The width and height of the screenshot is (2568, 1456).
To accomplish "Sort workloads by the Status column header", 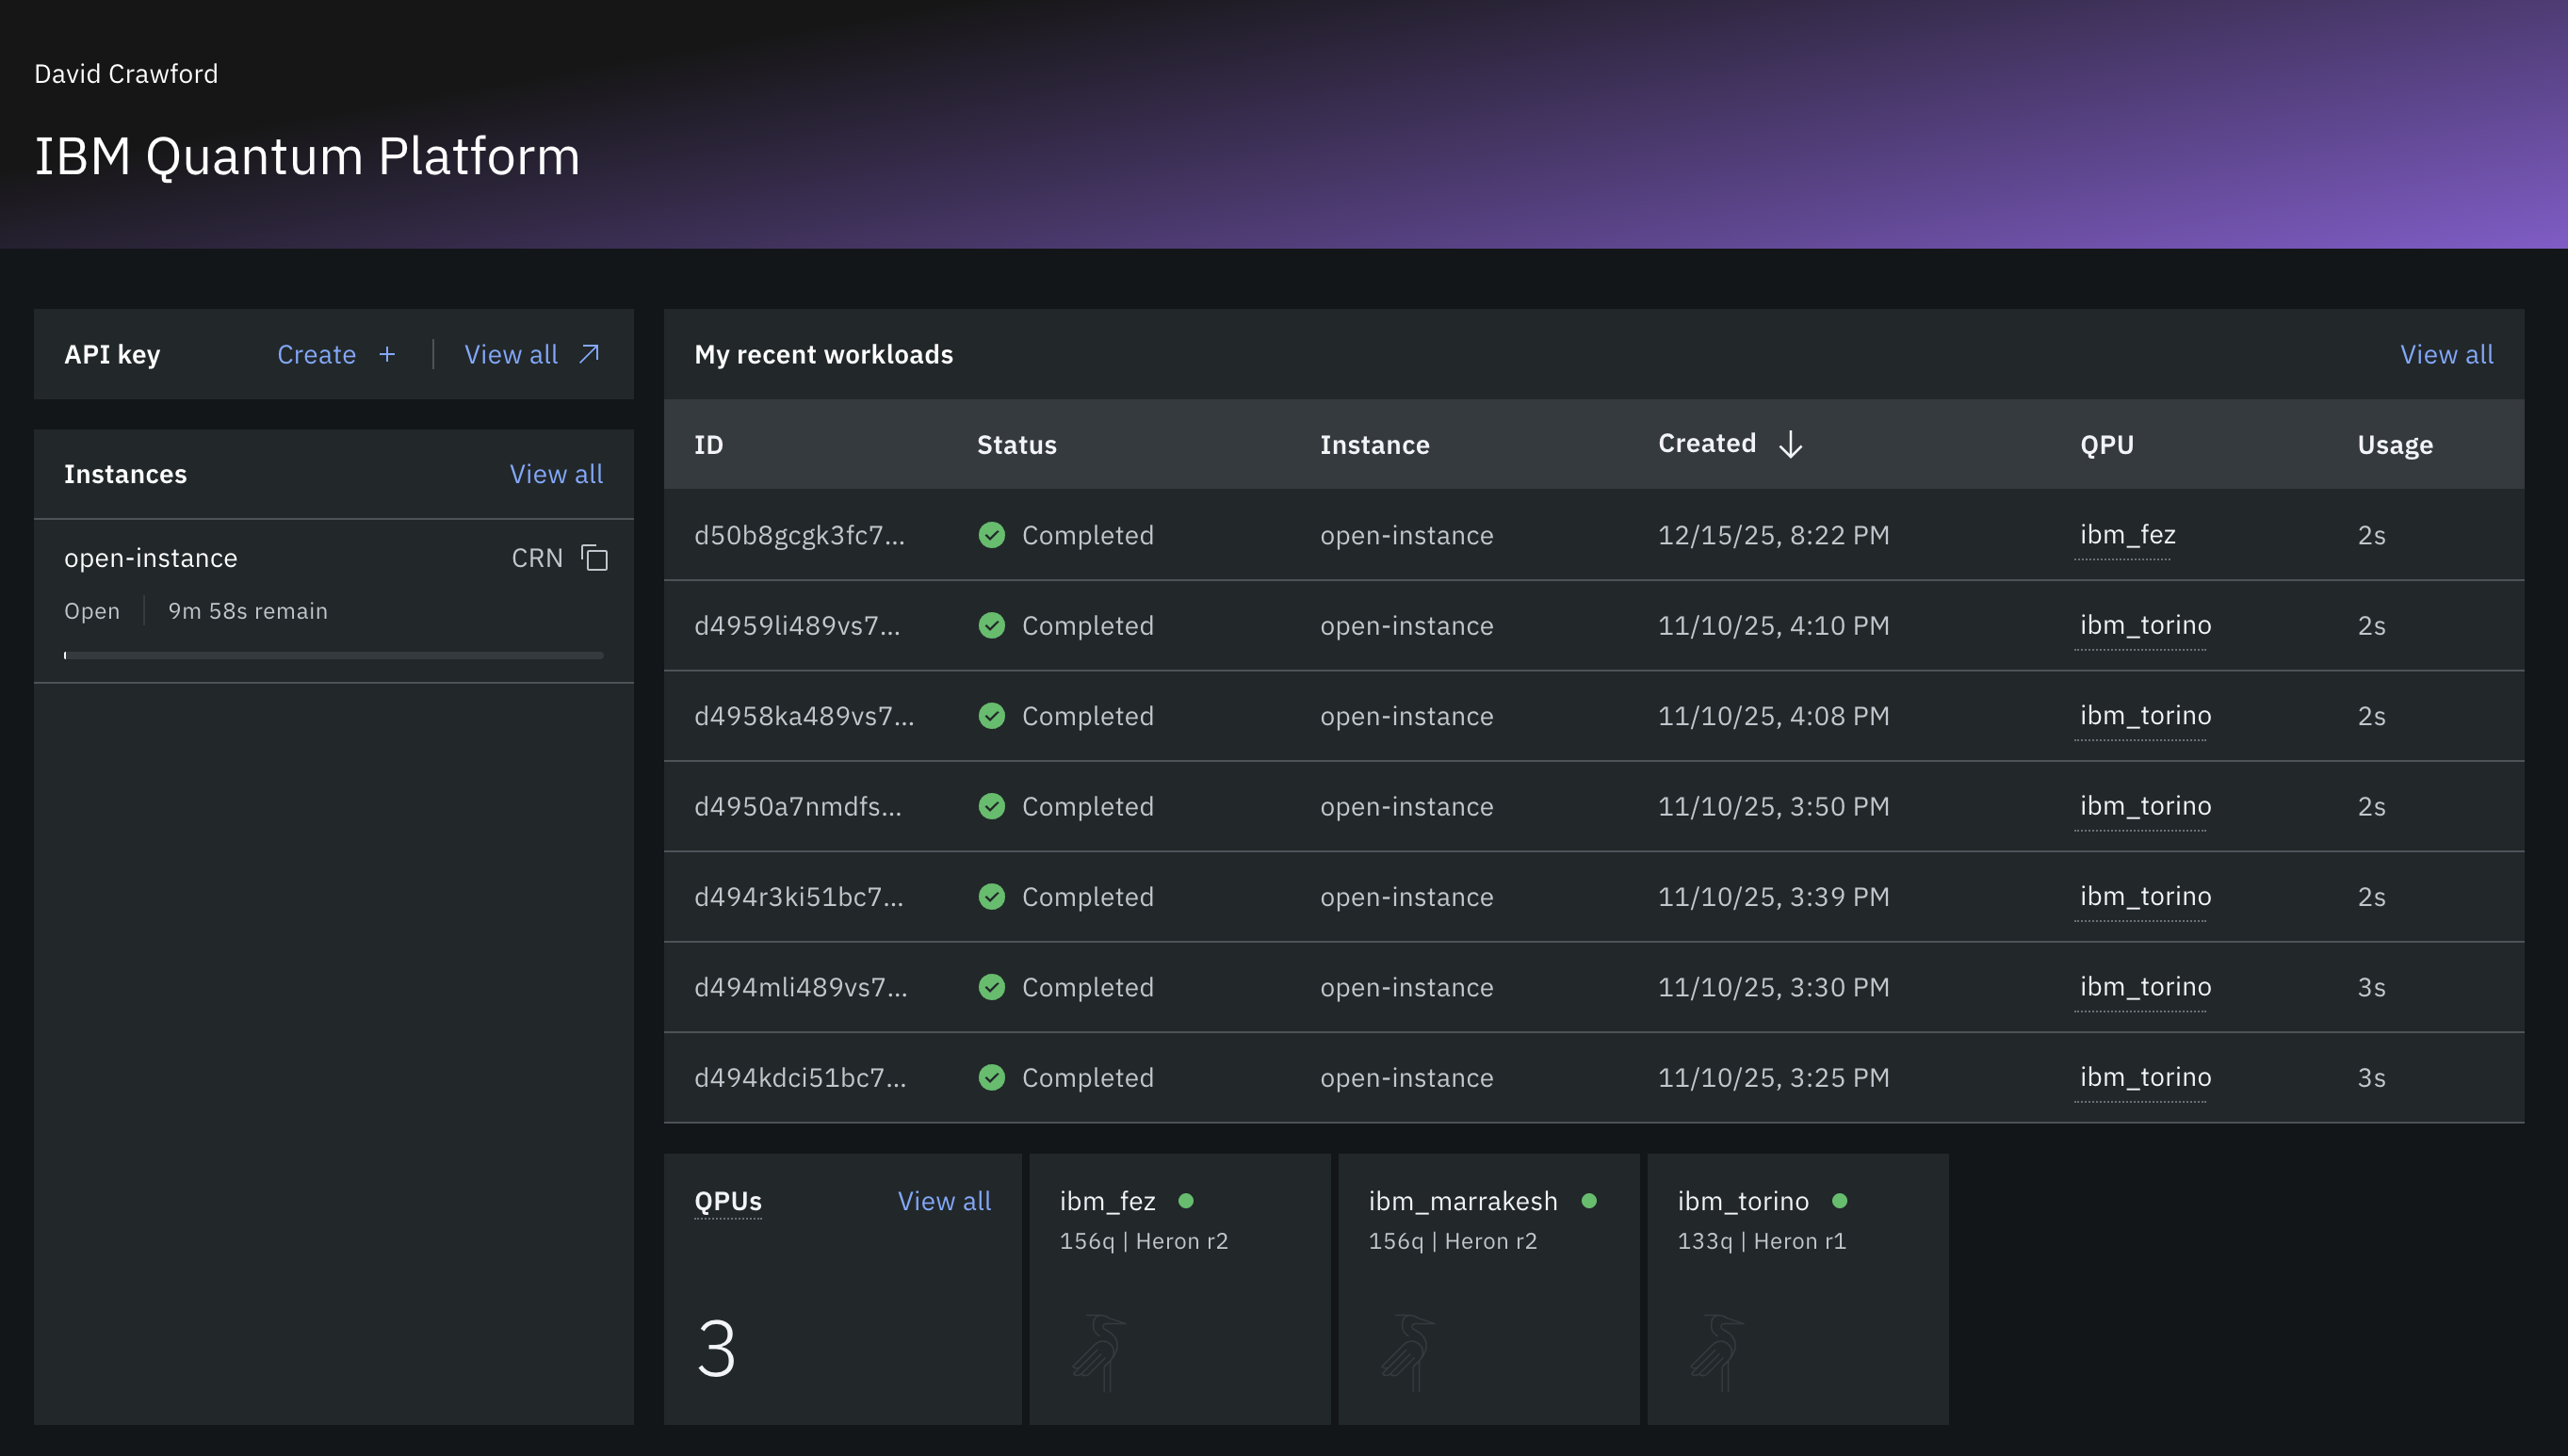I will coord(1016,445).
